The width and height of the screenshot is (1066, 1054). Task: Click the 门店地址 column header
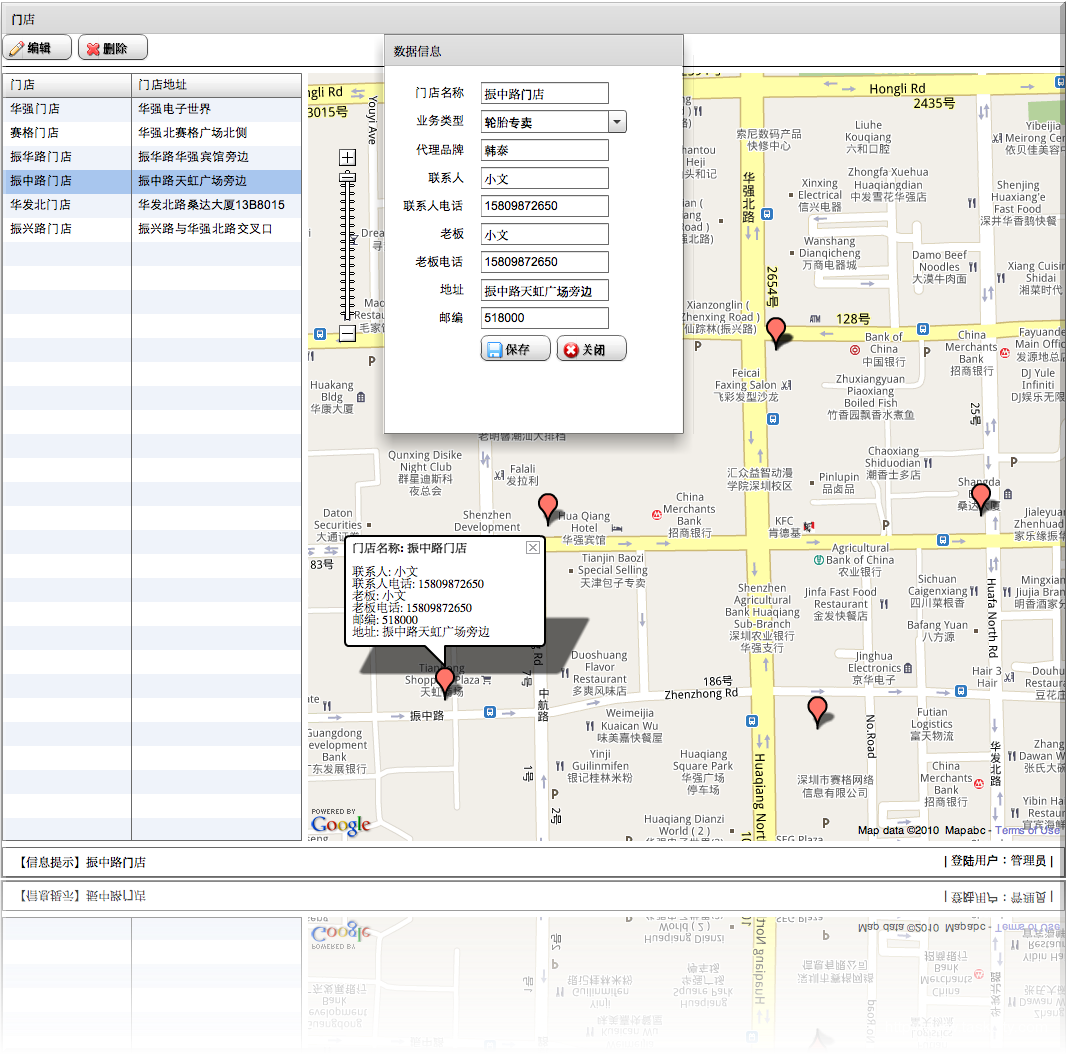(x=216, y=84)
